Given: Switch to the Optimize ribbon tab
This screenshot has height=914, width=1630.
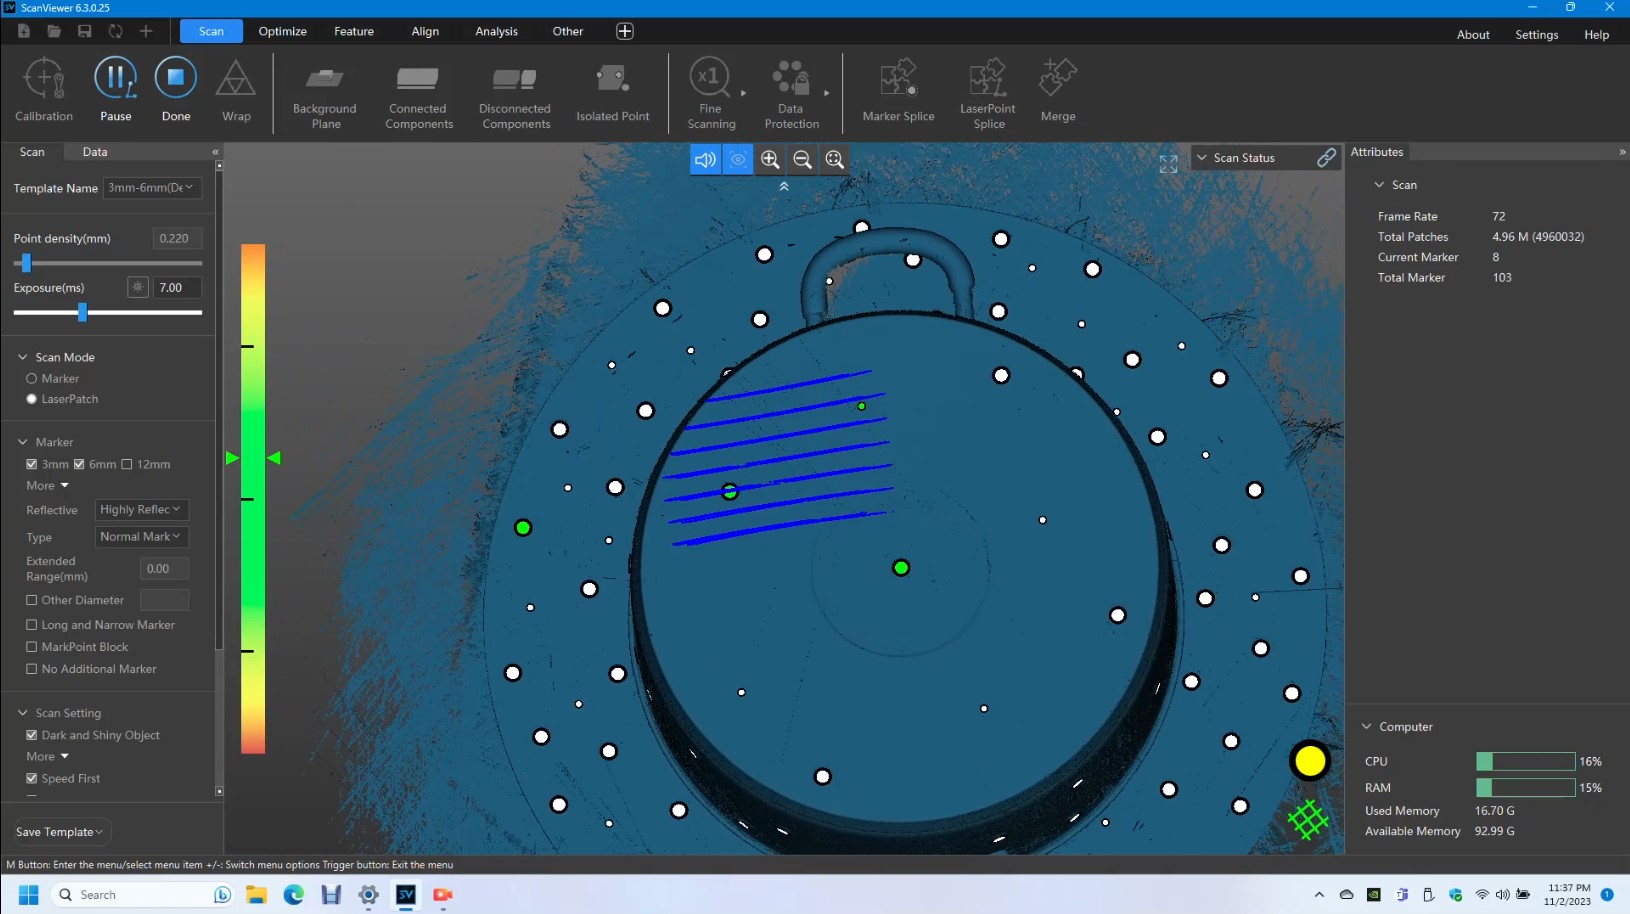Looking at the screenshot, I should (282, 31).
